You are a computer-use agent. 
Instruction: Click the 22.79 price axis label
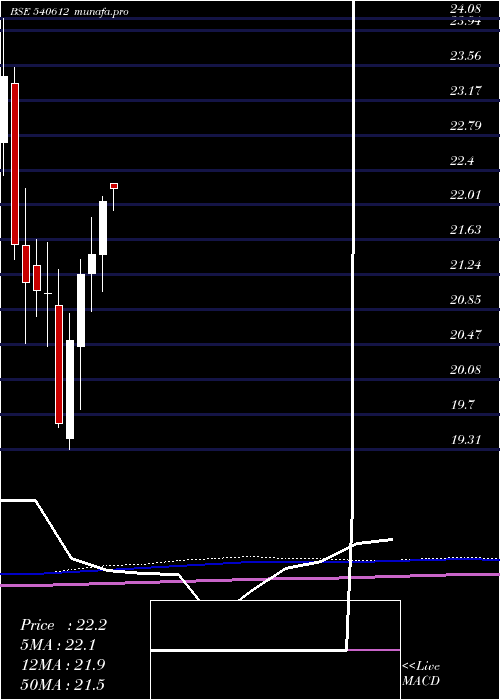[x=466, y=125]
